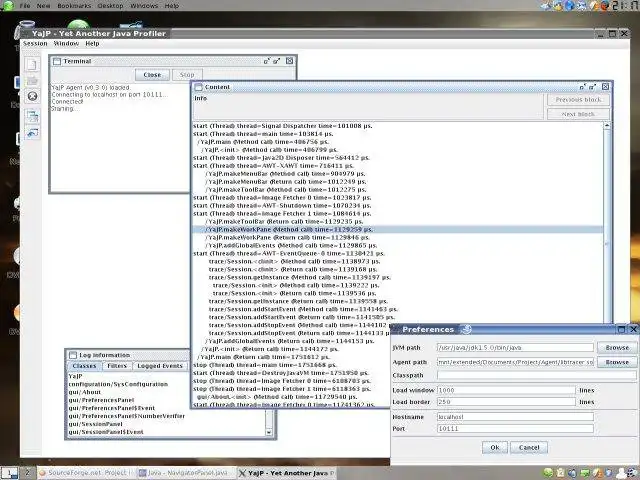The width and height of the screenshot is (640, 480).
Task: Click the cascade windows icon in sidebar
Action: pos(32,117)
